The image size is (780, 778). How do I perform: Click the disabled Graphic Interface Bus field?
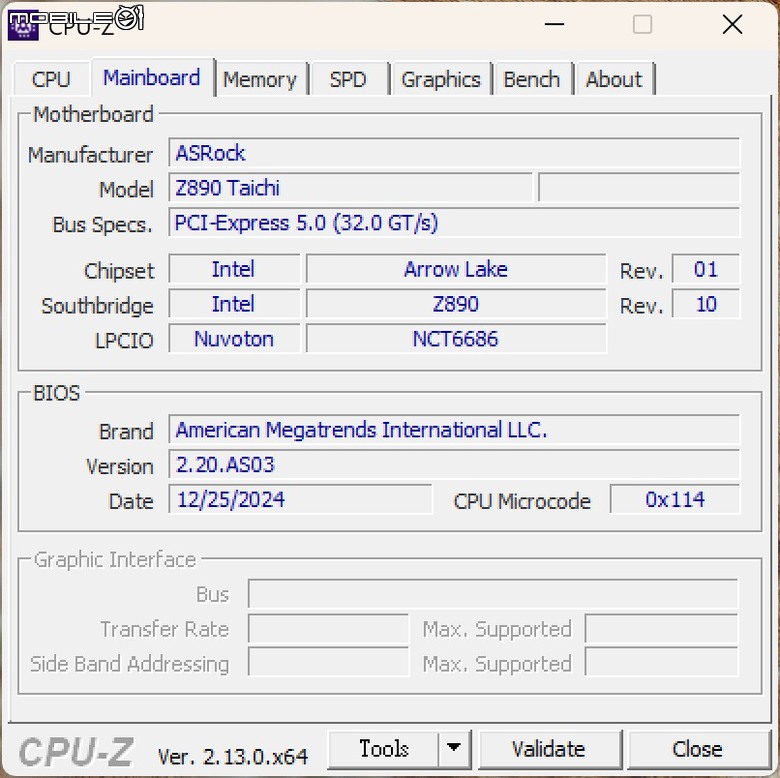[x=493, y=594]
